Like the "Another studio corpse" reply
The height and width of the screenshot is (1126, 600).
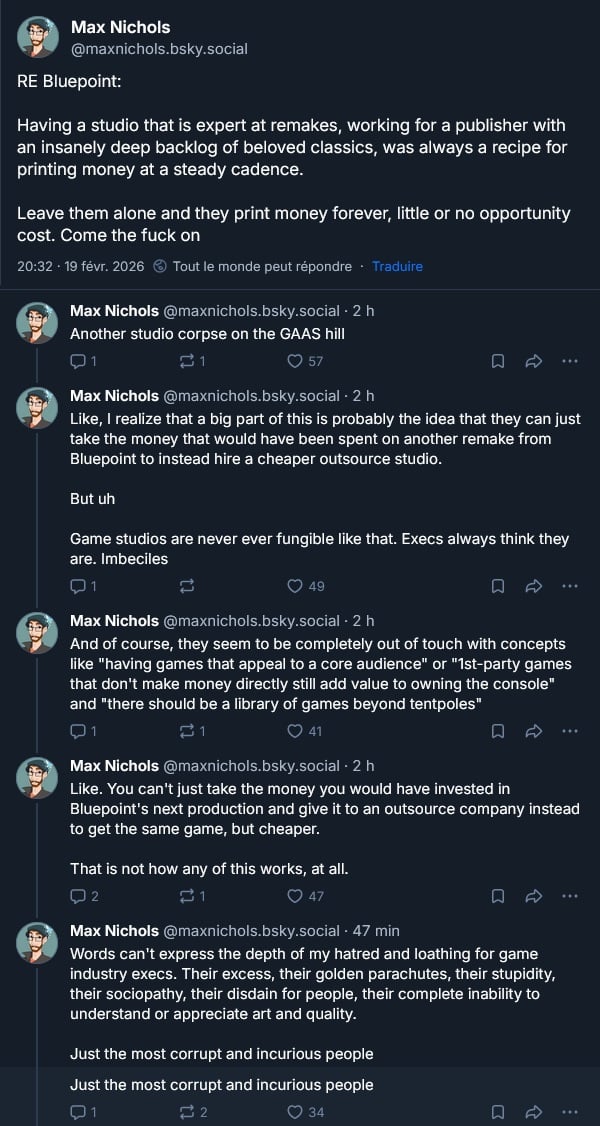(x=295, y=361)
